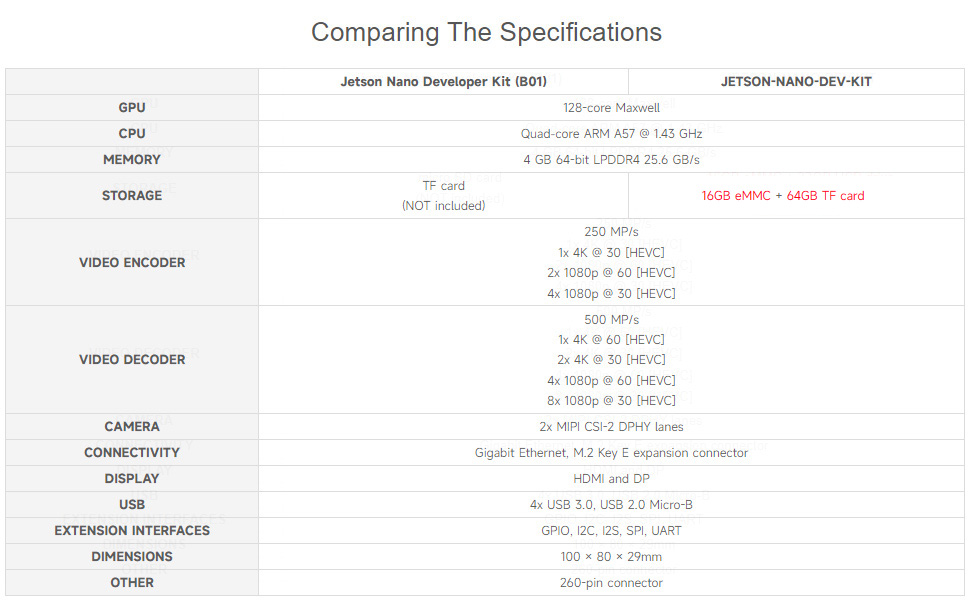The width and height of the screenshot is (970, 600).
Task: Click the CPU row label
Action: tap(132, 134)
